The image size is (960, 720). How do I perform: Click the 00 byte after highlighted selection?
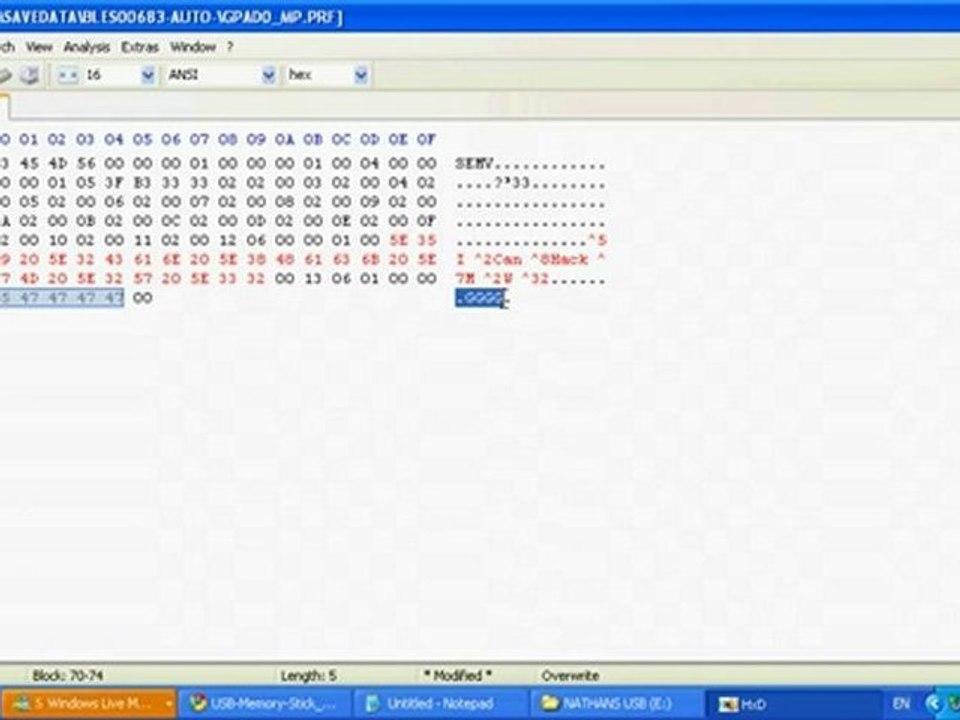[142, 298]
